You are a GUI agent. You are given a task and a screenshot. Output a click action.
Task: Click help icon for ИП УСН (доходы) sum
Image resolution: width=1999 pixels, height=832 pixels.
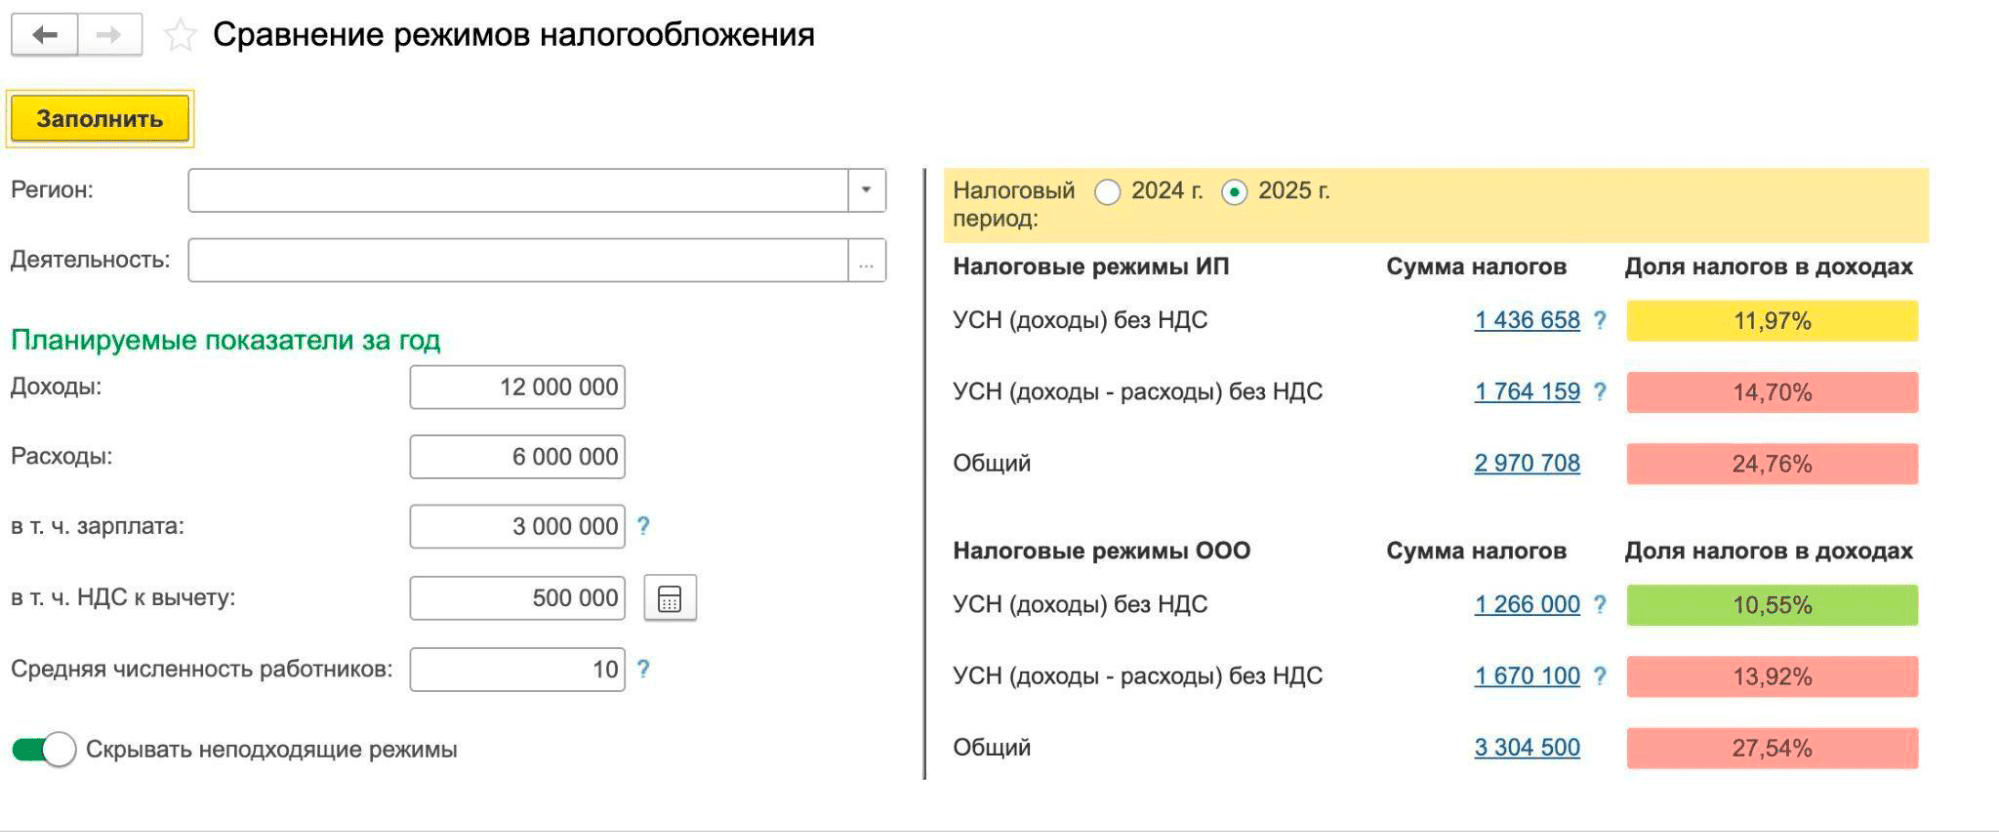(1600, 320)
